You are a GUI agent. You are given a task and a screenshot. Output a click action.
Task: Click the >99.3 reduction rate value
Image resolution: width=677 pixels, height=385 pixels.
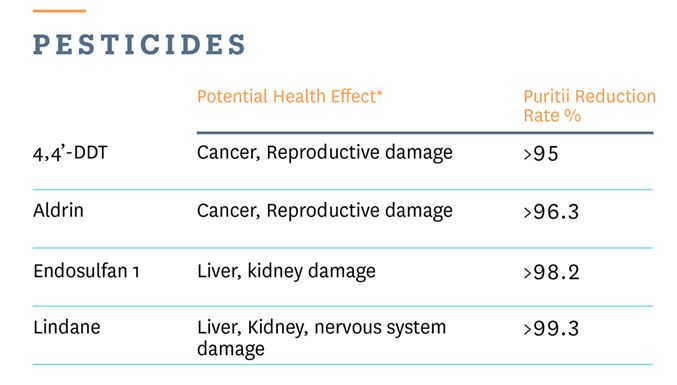coord(551,328)
